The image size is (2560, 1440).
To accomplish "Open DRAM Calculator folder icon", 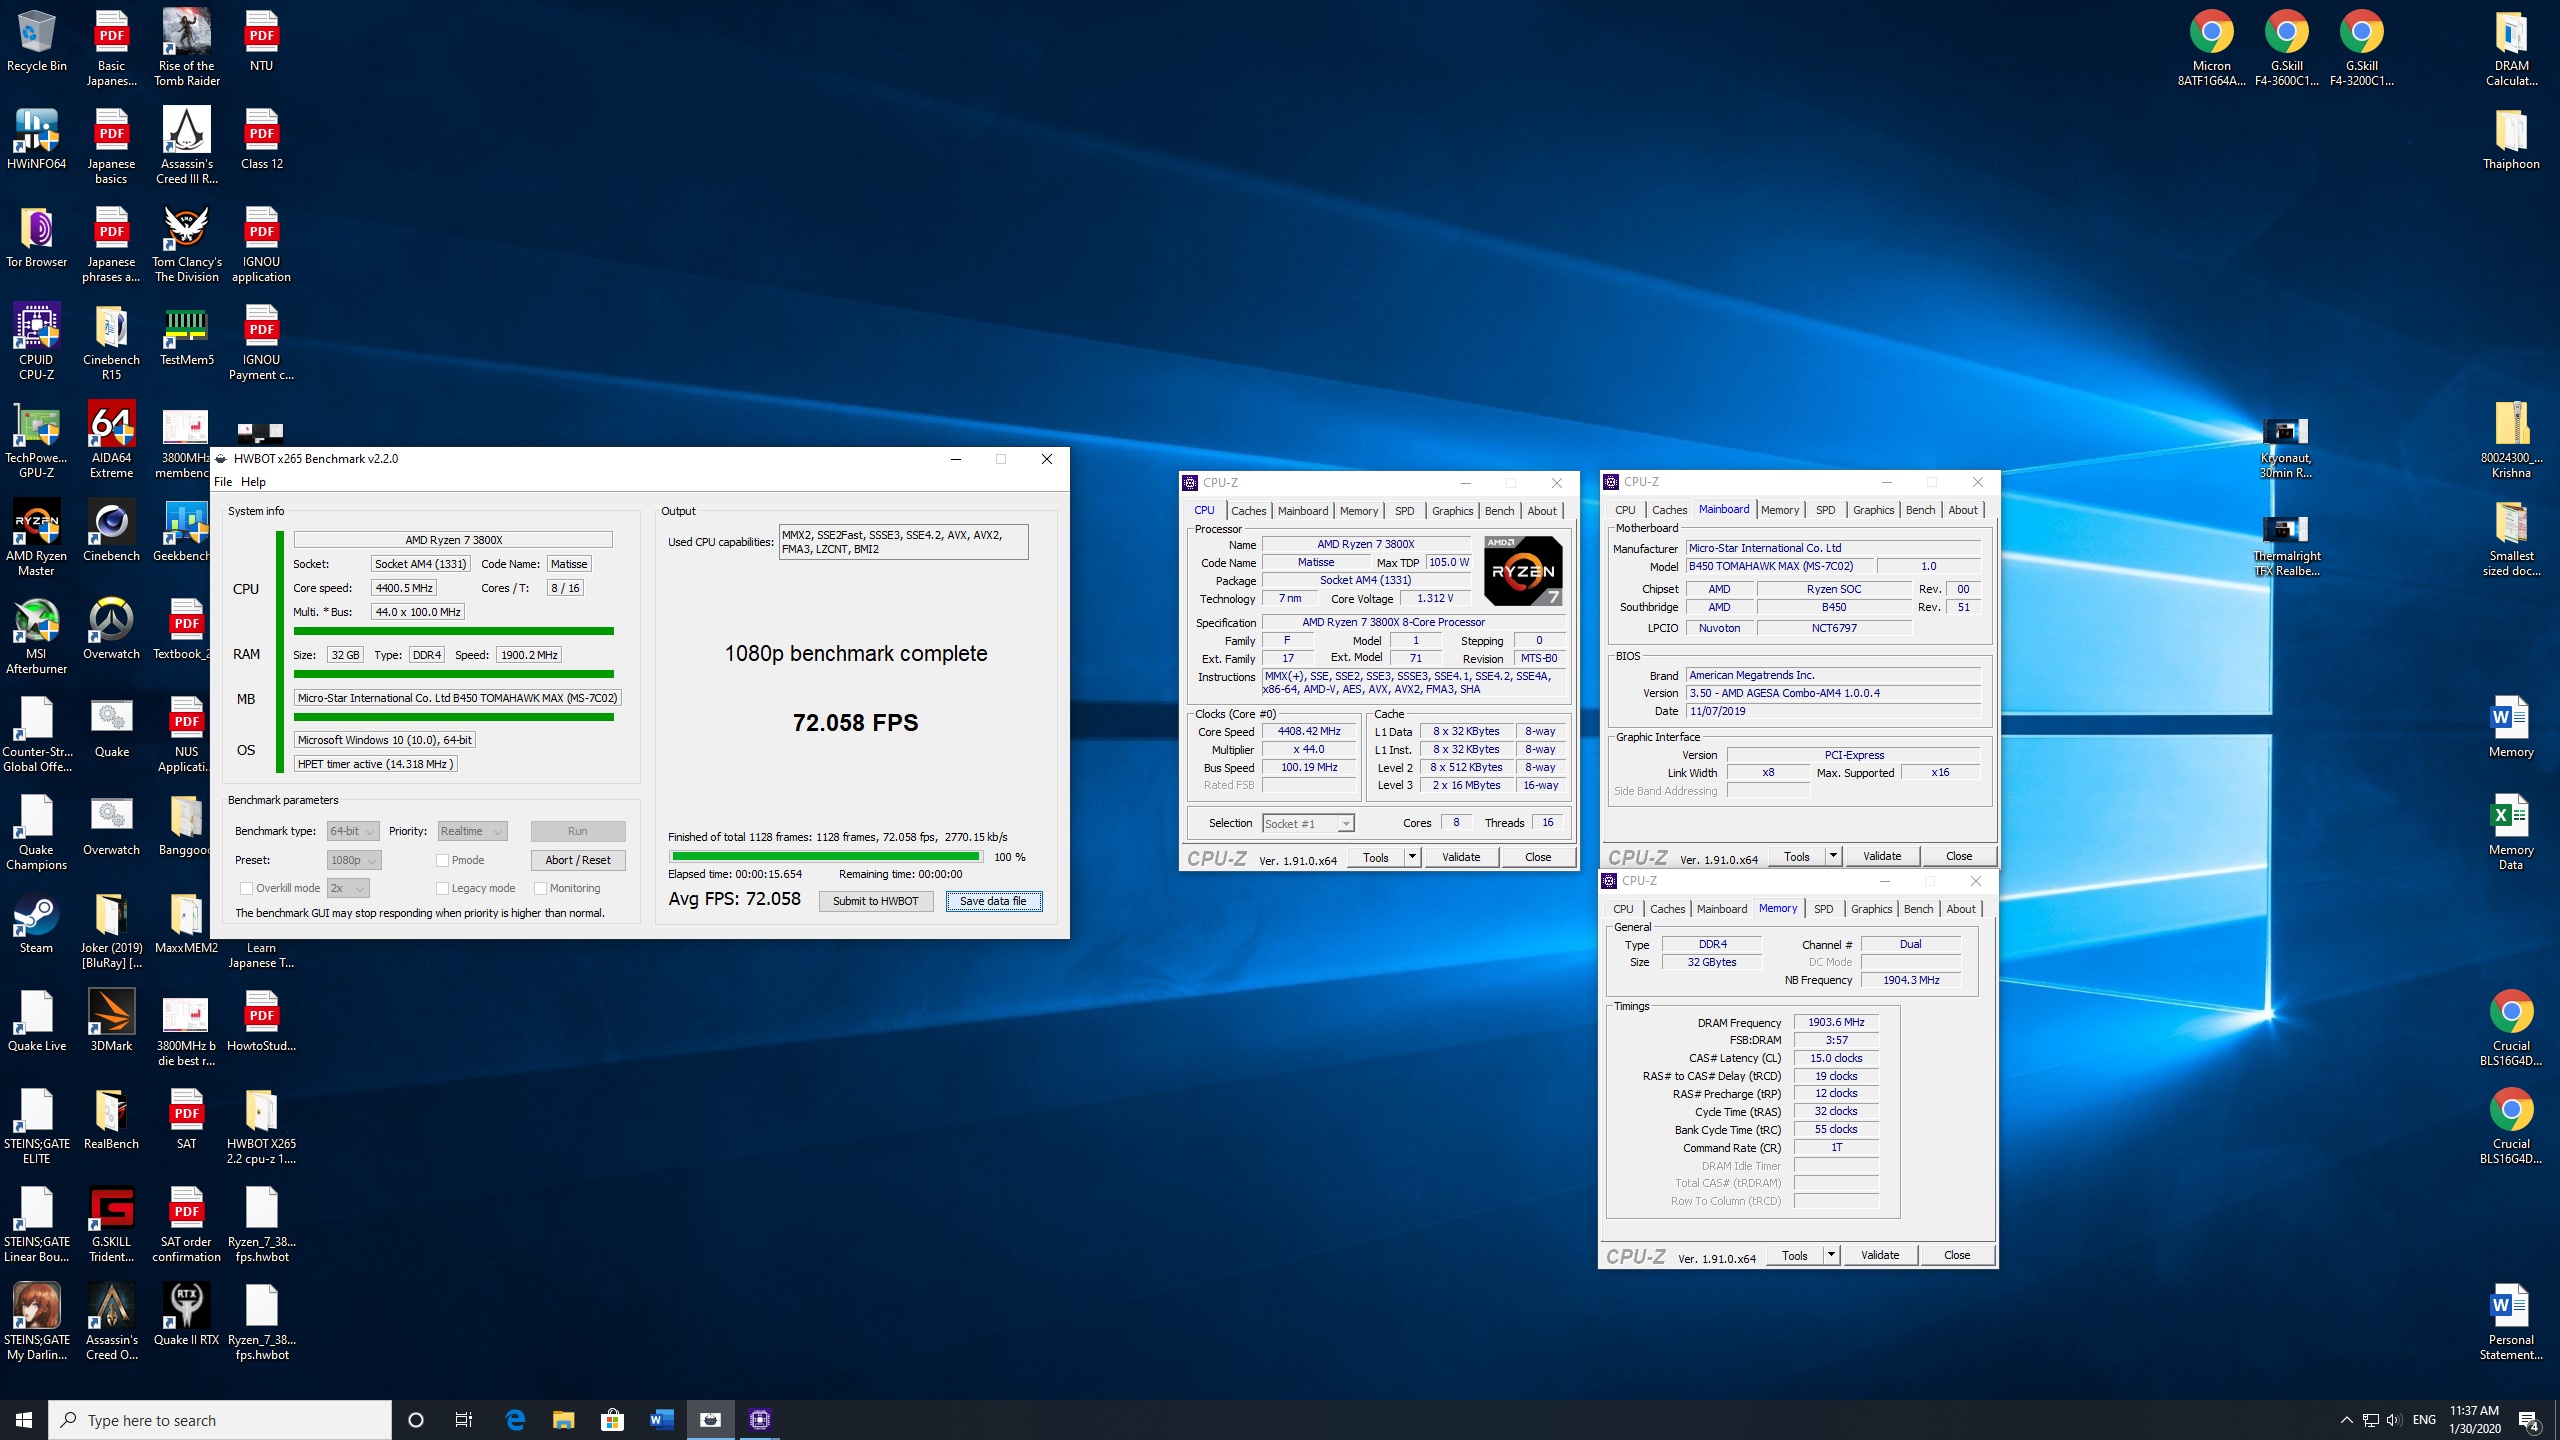I will pos(2511,48).
